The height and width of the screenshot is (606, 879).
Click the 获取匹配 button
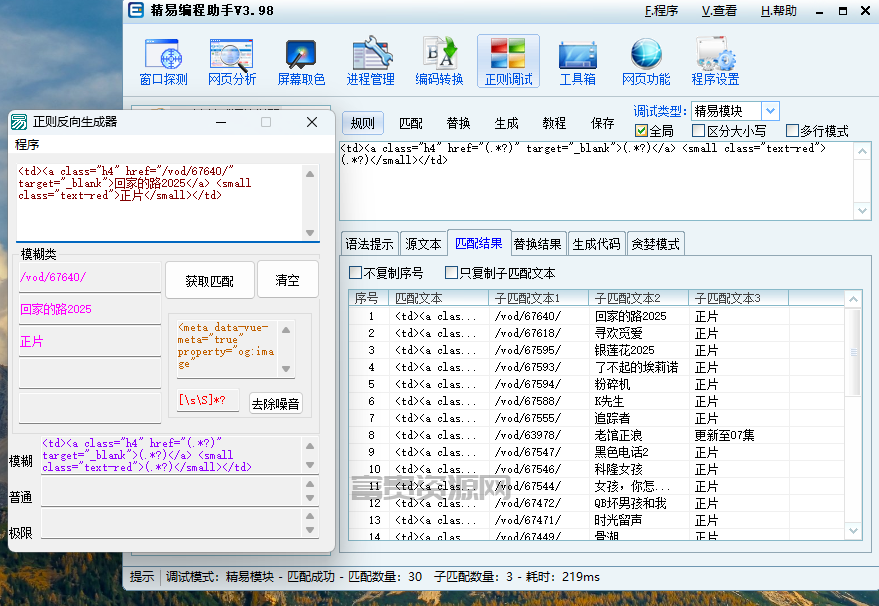pyautogui.click(x=210, y=280)
